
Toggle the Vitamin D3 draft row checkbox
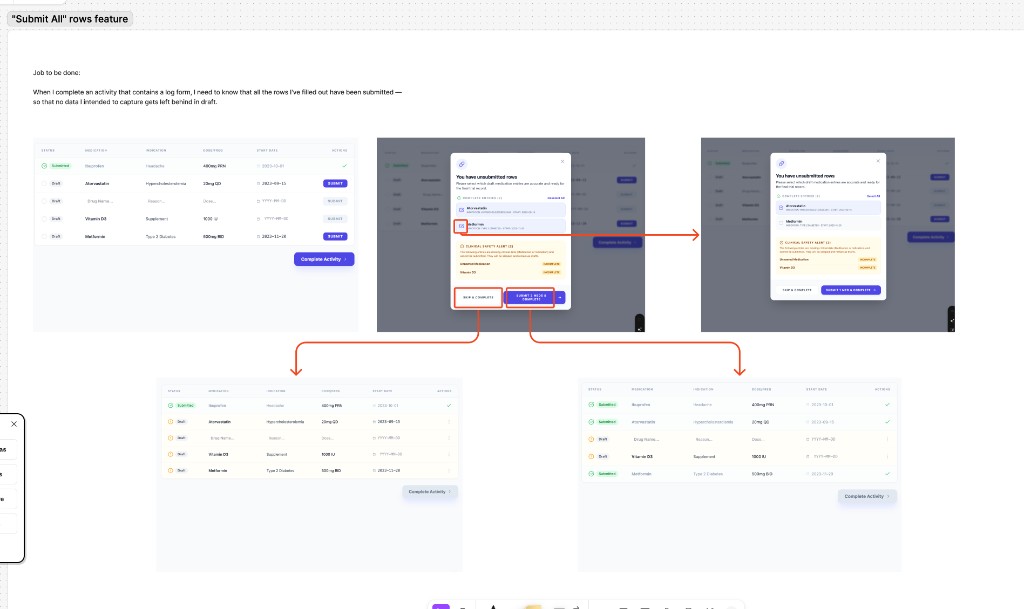[44, 218]
